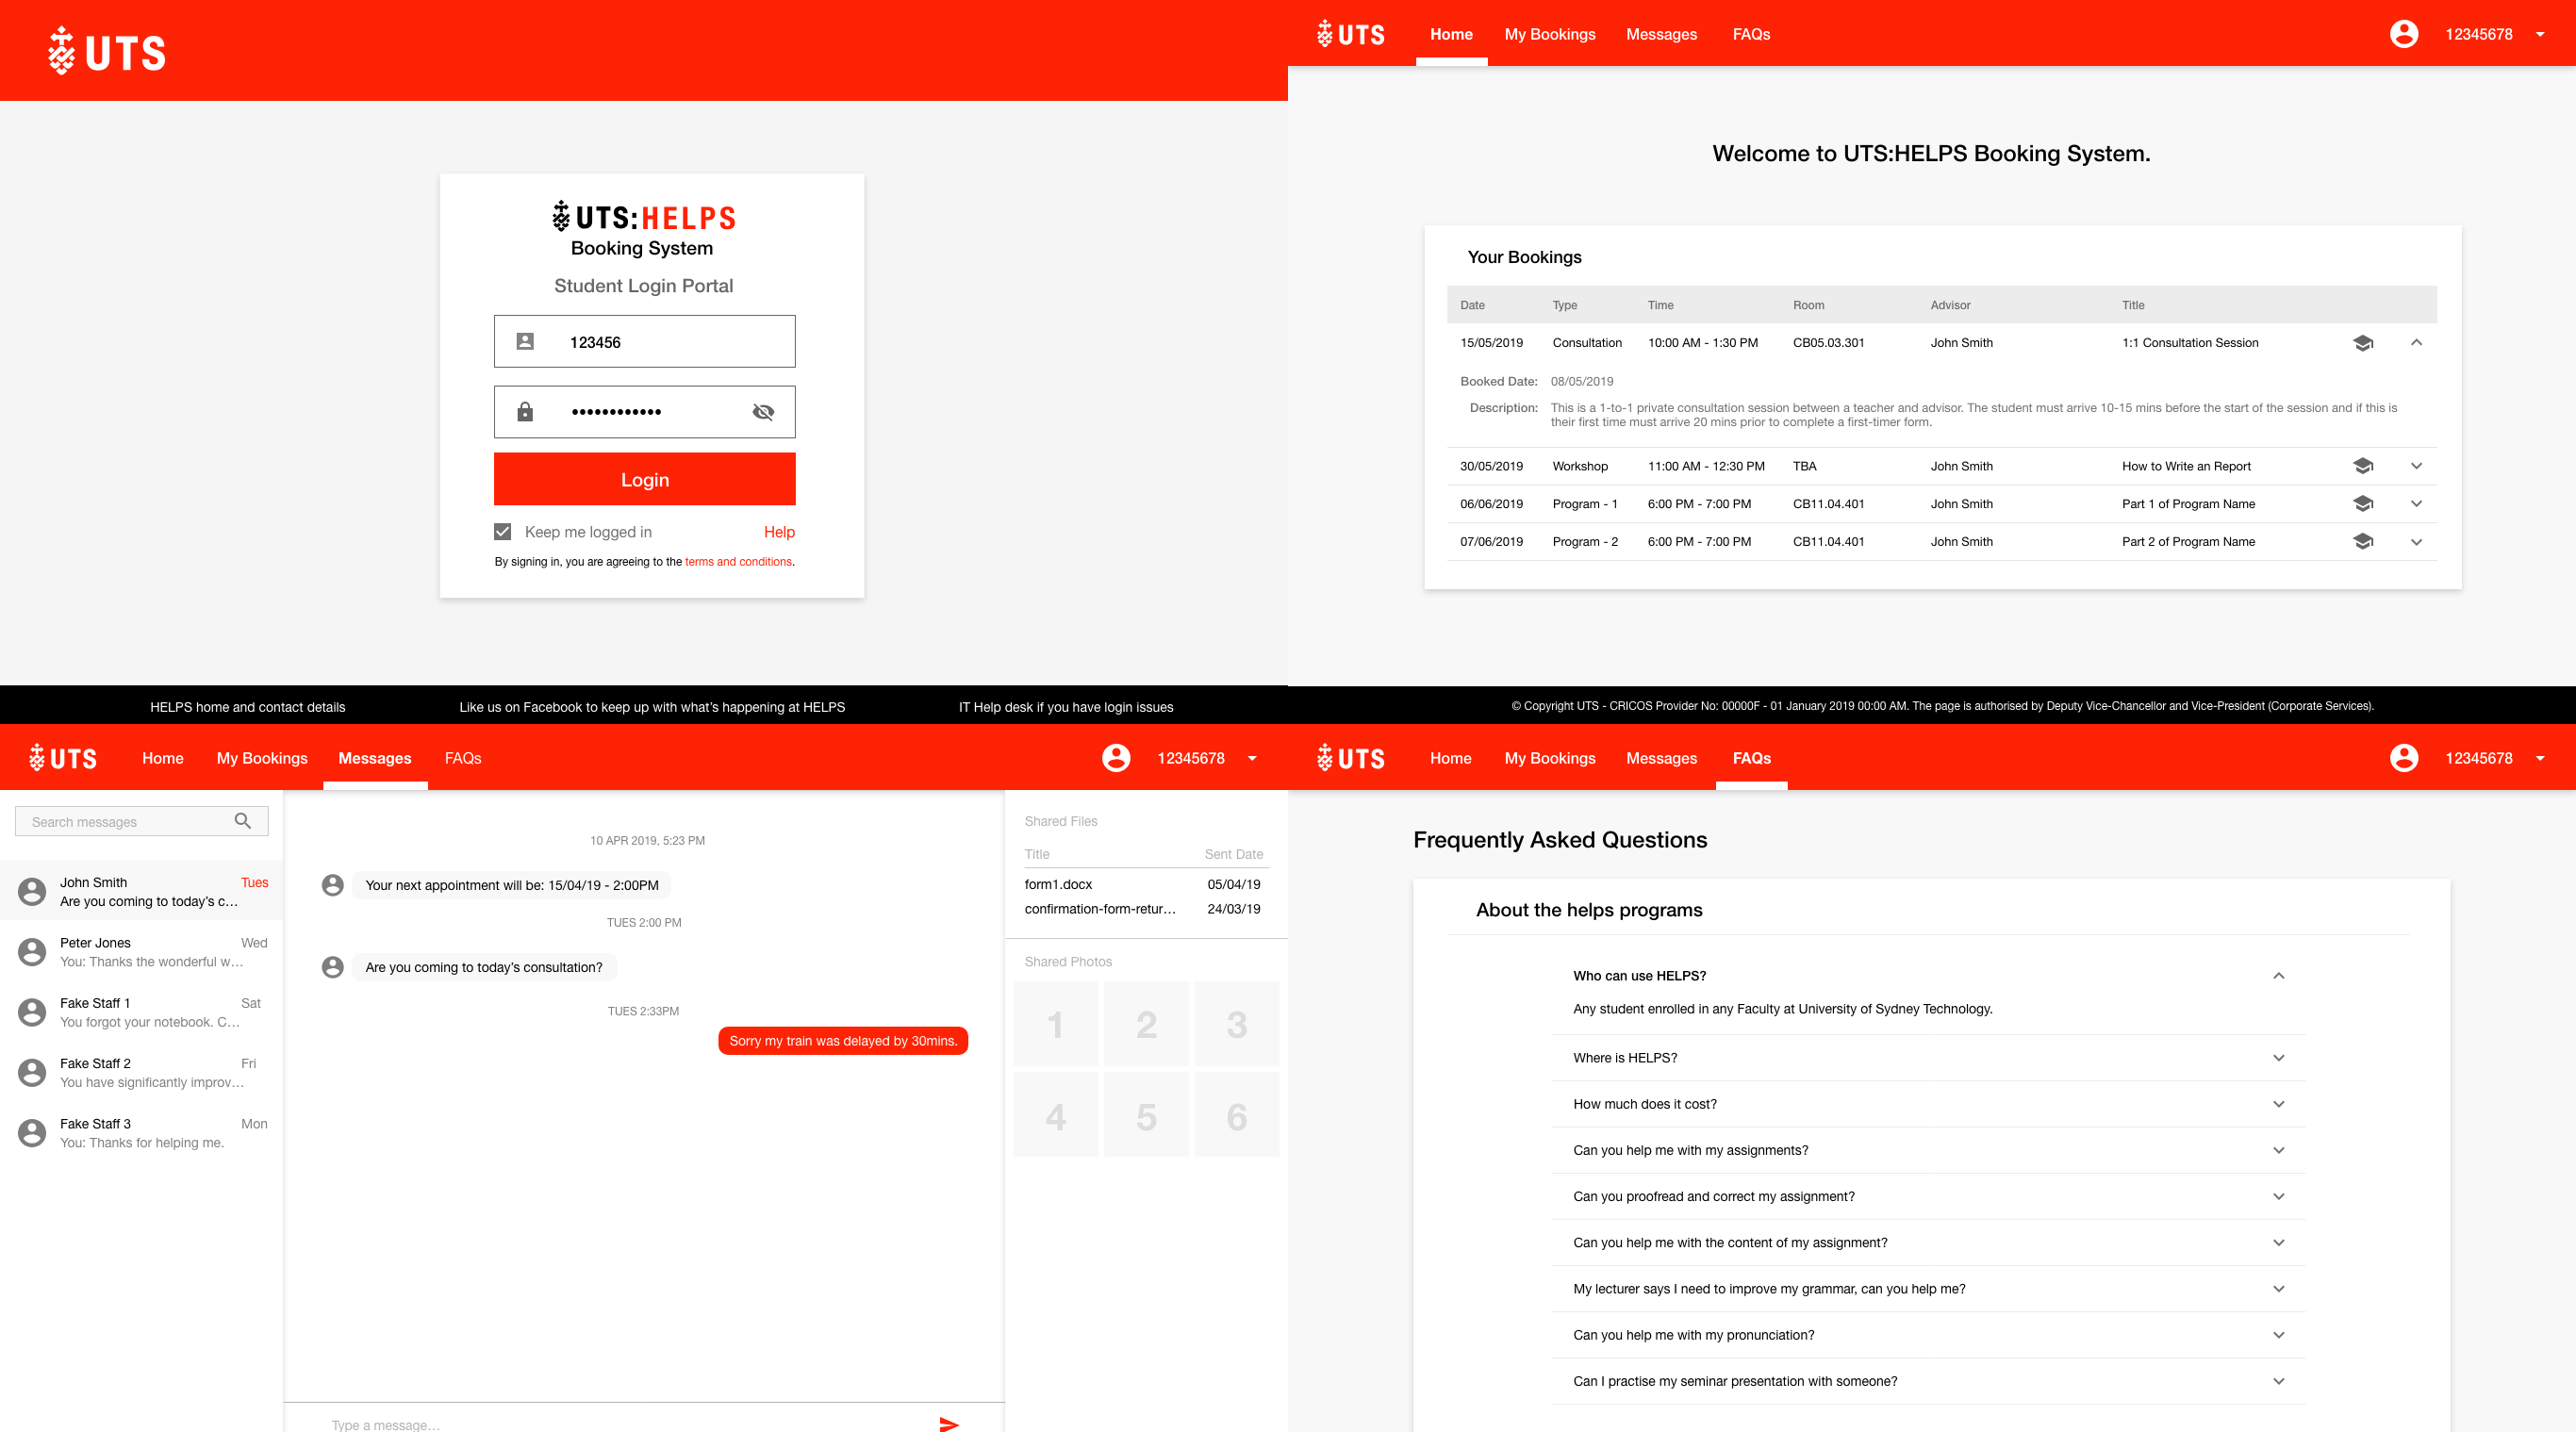Click Peter Jones's avatar in conversation list
2576x1432 pixels.
click(32, 952)
